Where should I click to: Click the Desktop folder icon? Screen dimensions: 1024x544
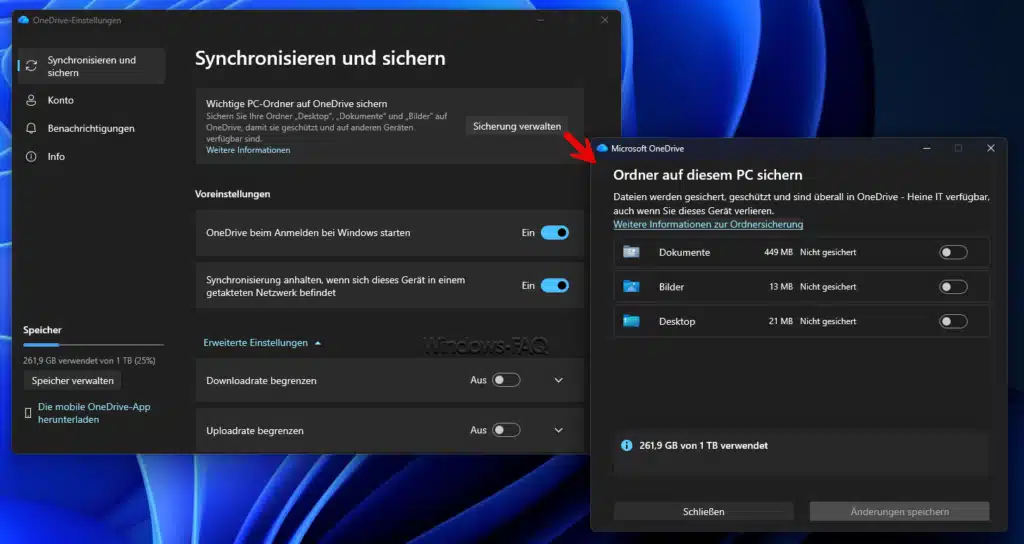coord(631,321)
